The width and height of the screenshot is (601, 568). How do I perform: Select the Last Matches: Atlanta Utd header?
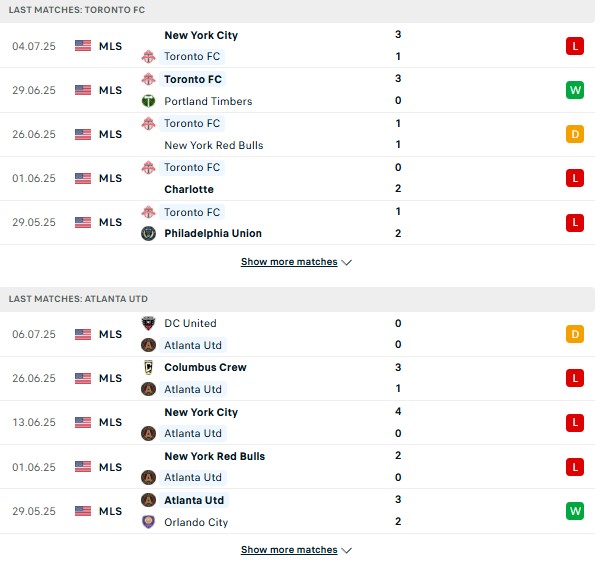[78, 299]
